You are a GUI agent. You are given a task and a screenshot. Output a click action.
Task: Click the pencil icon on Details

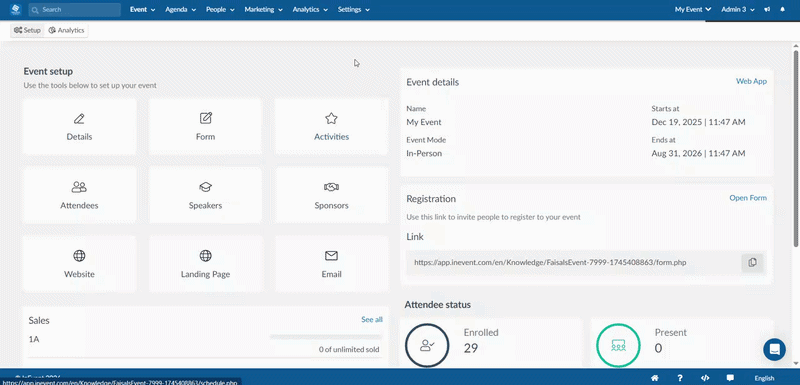point(79,119)
